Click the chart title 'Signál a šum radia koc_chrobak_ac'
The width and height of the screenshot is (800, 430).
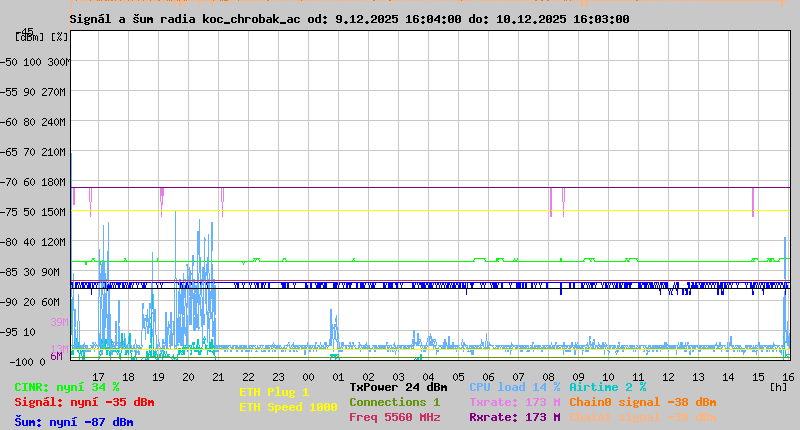click(185, 19)
